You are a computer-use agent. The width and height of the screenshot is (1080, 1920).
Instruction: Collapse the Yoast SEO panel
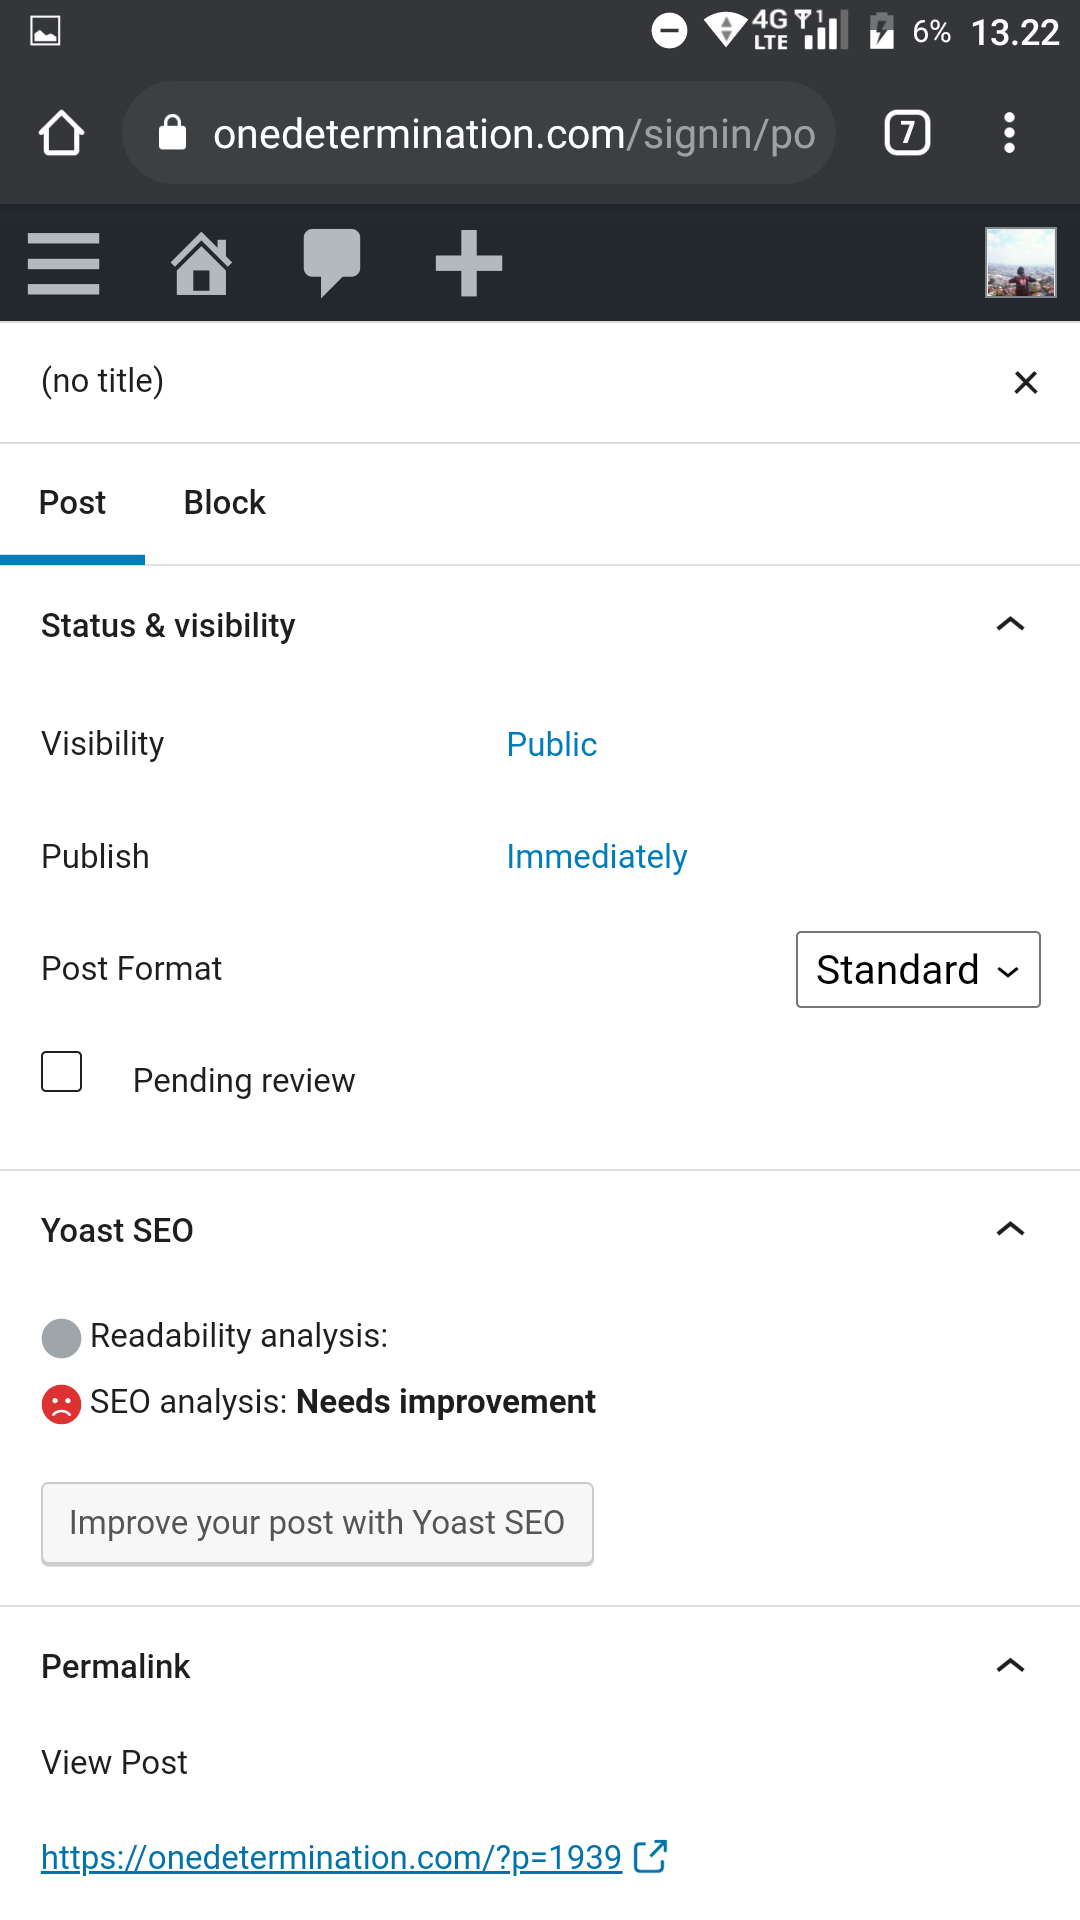1010,1229
